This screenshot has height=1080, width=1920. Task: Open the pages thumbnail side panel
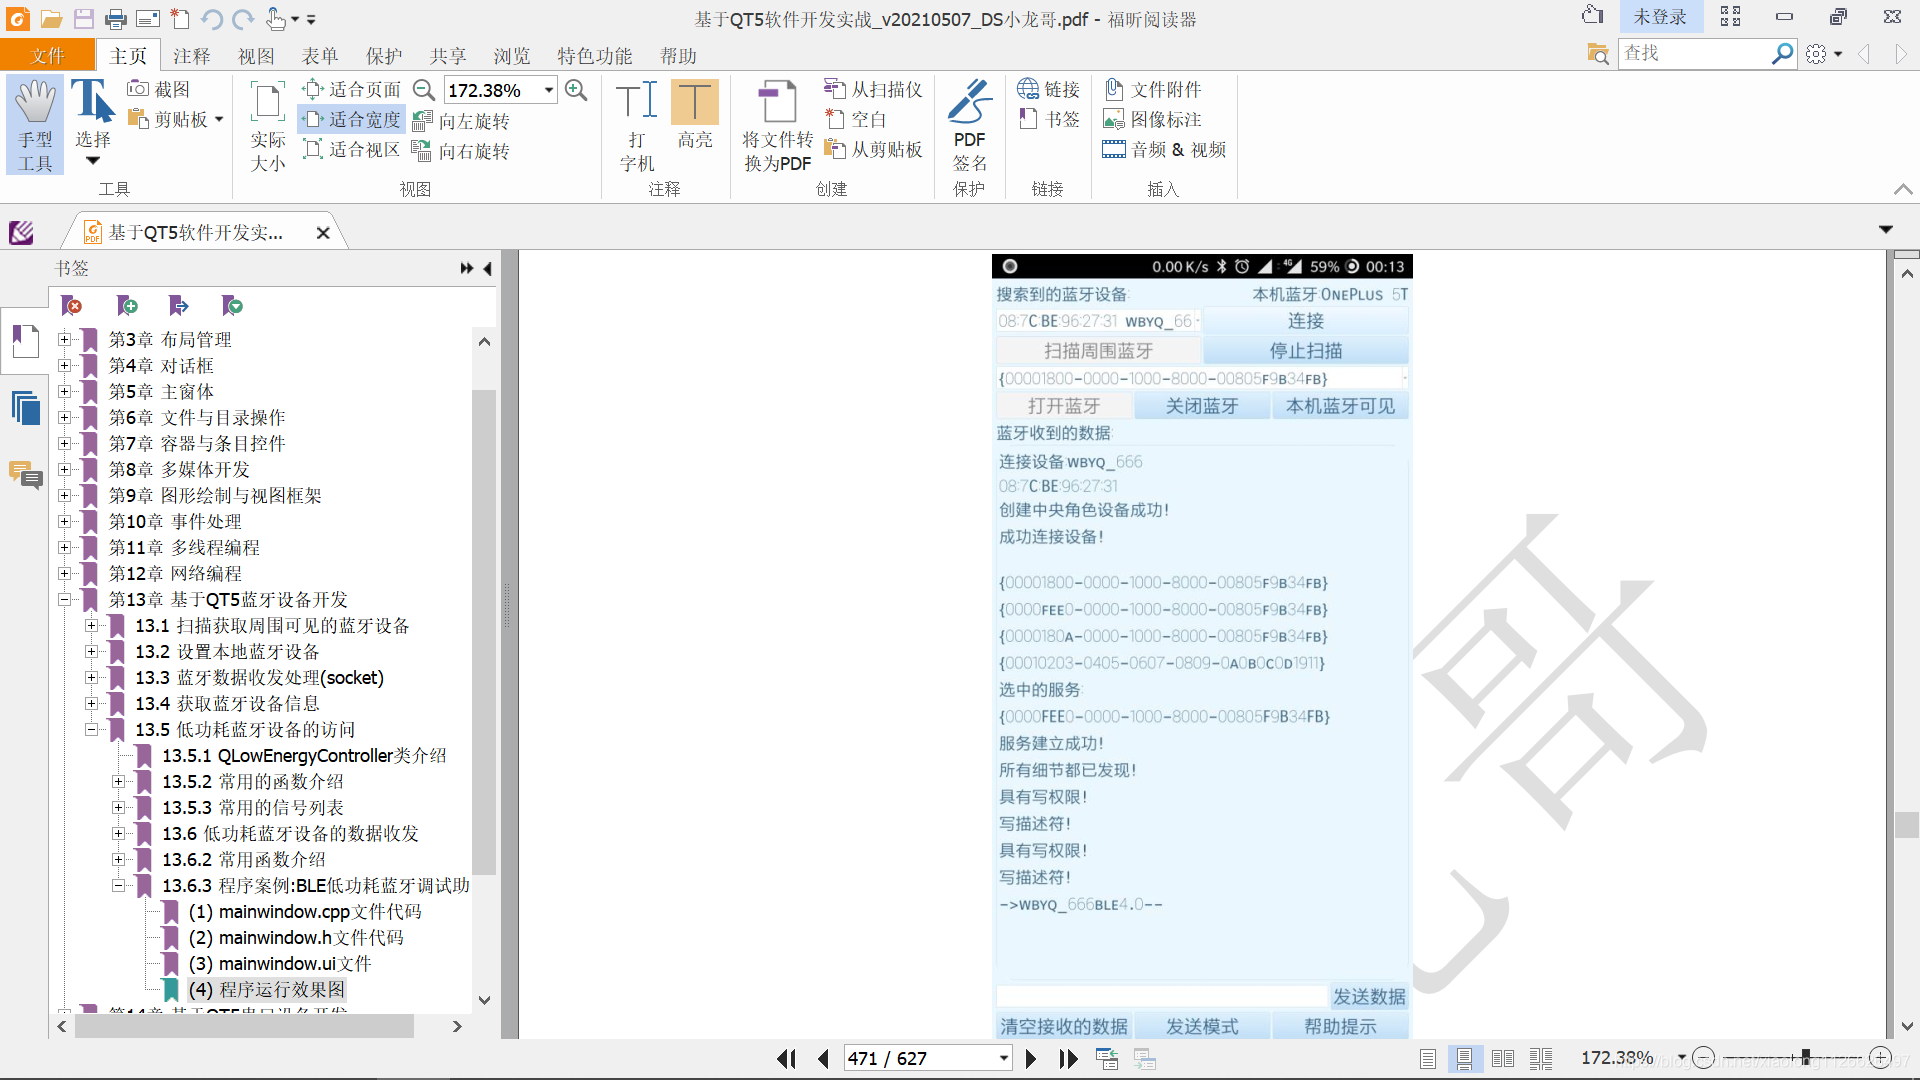point(25,408)
